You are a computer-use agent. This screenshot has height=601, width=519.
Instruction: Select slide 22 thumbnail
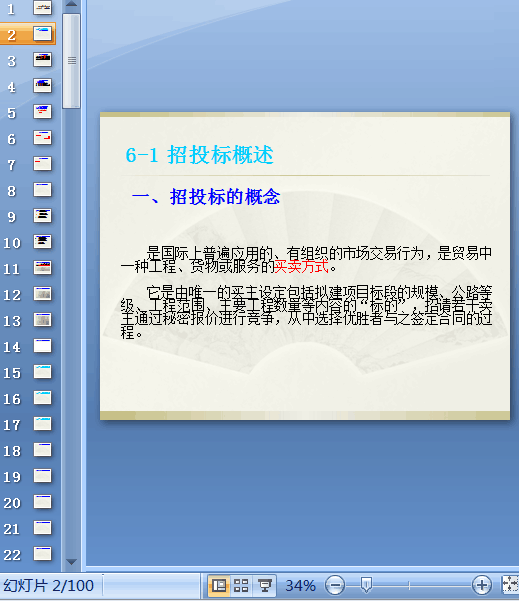43,554
